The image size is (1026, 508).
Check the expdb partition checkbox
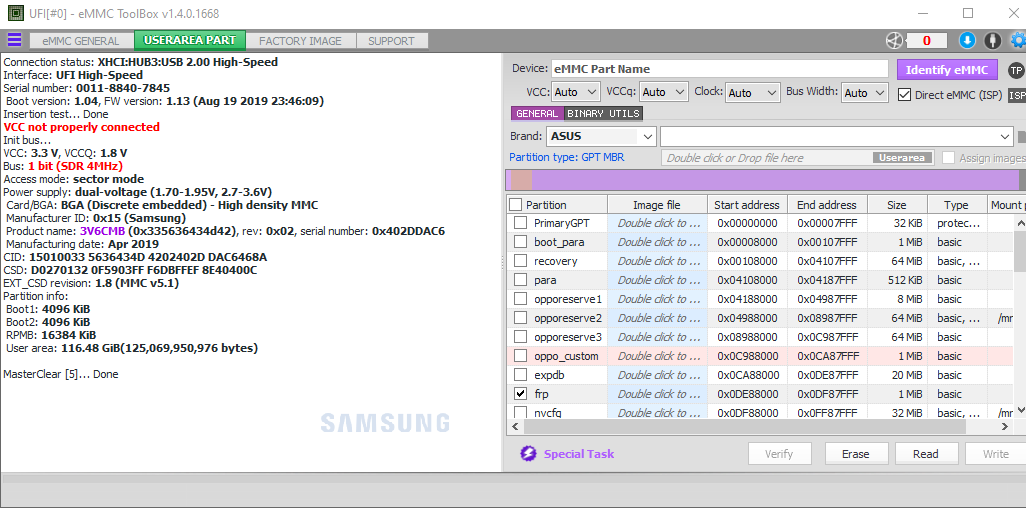[x=520, y=375]
